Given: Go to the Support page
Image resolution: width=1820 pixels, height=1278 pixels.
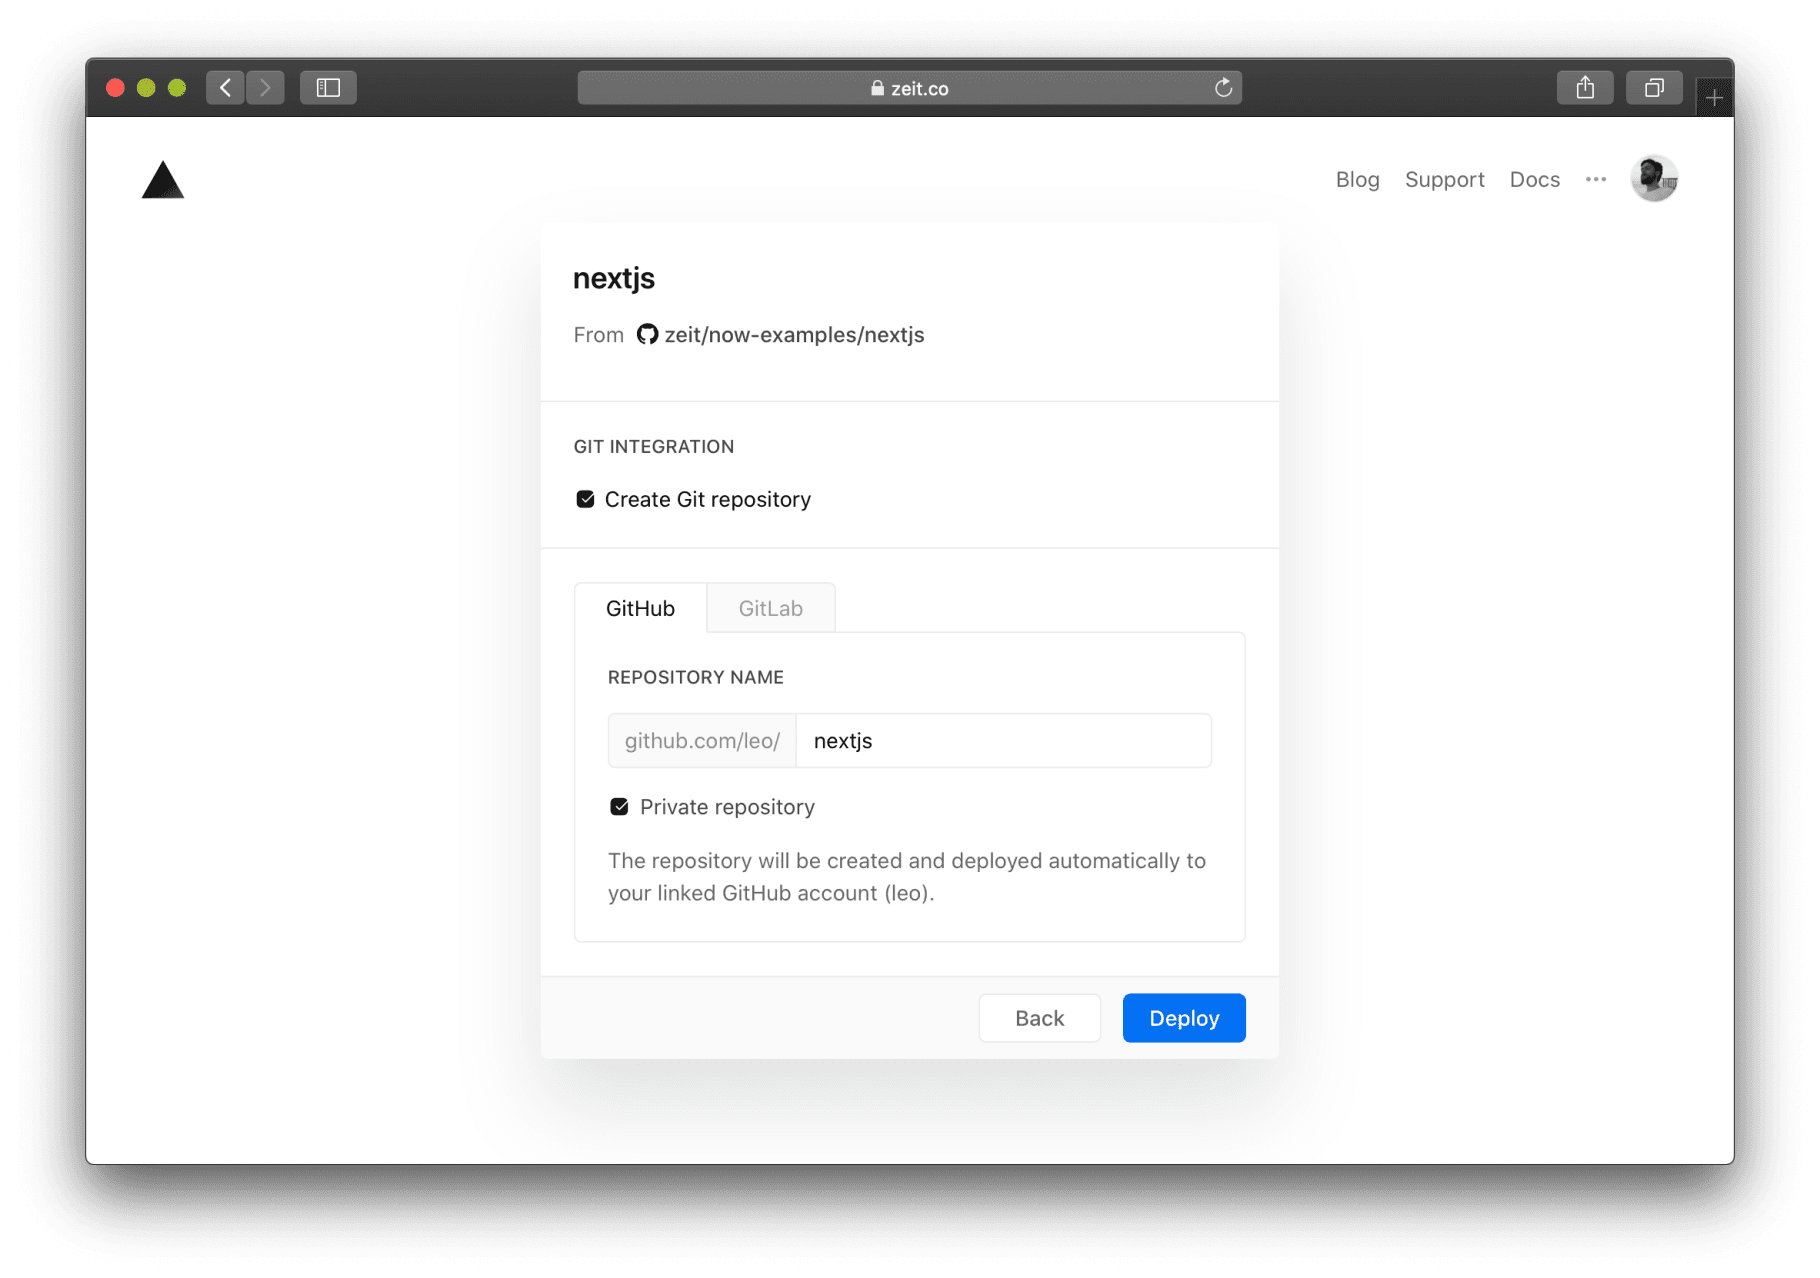Looking at the screenshot, I should point(1444,179).
